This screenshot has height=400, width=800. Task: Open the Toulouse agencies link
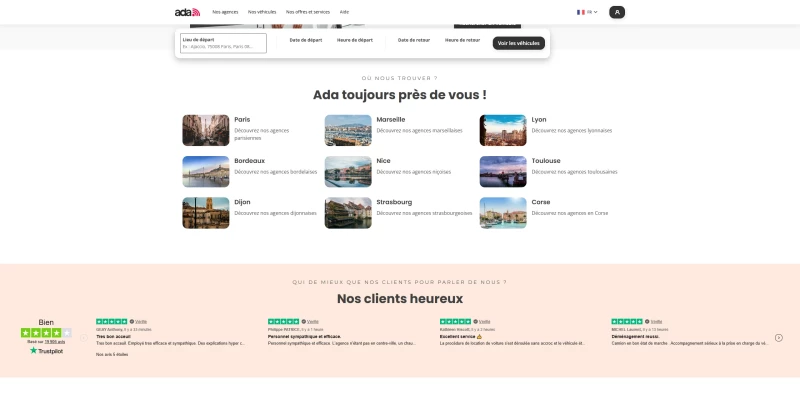[x=546, y=161]
